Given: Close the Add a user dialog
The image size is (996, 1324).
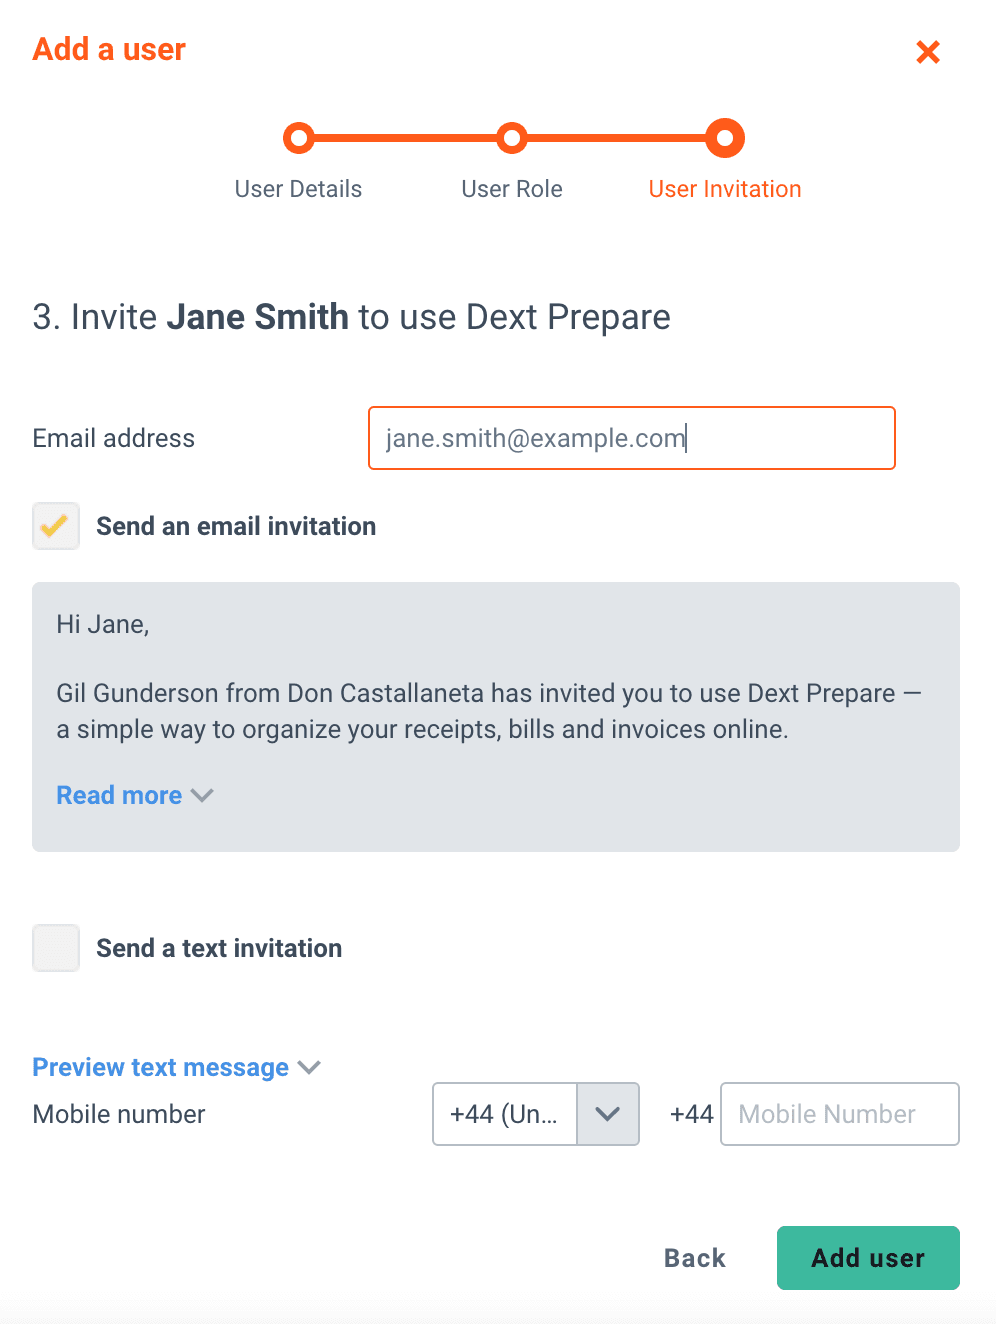Looking at the screenshot, I should pos(928,52).
